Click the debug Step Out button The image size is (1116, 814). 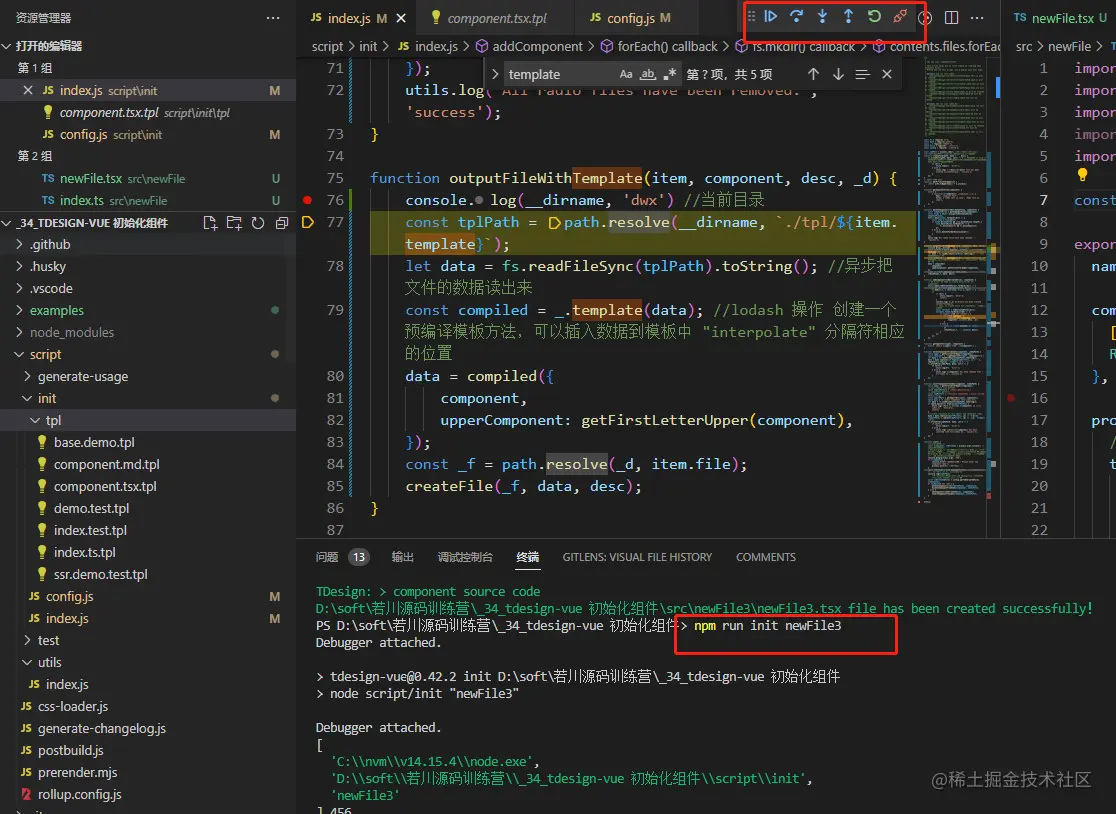(x=848, y=16)
